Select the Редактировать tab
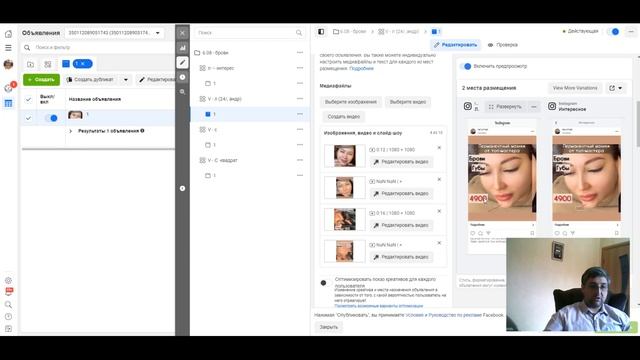 [456, 45]
